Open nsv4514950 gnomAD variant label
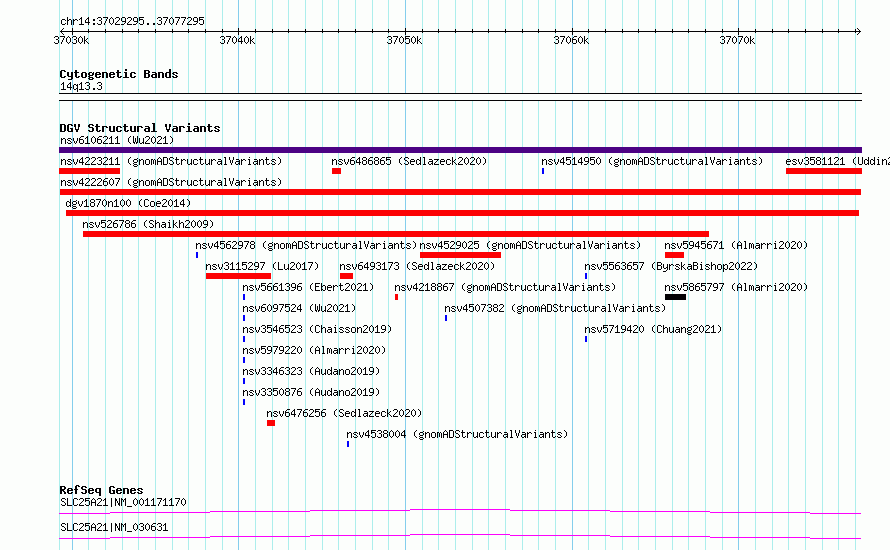 pyautogui.click(x=652, y=161)
